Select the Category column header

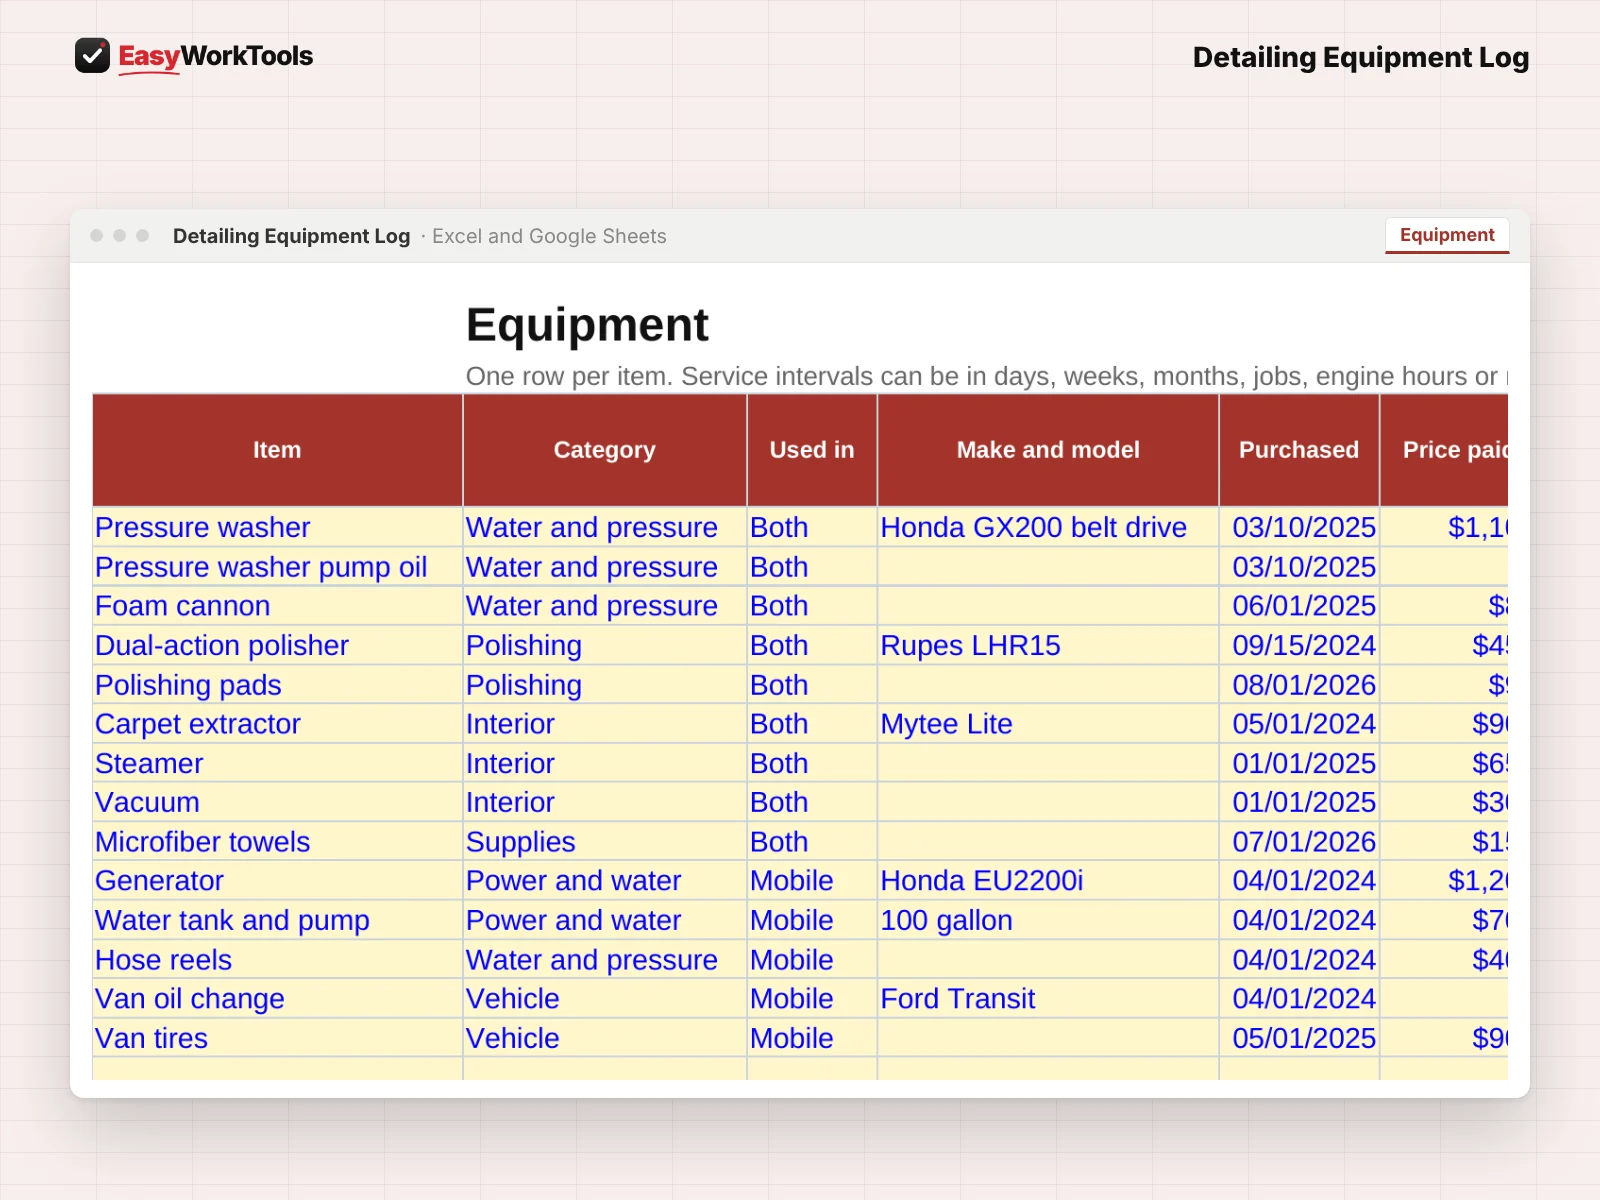tap(604, 450)
